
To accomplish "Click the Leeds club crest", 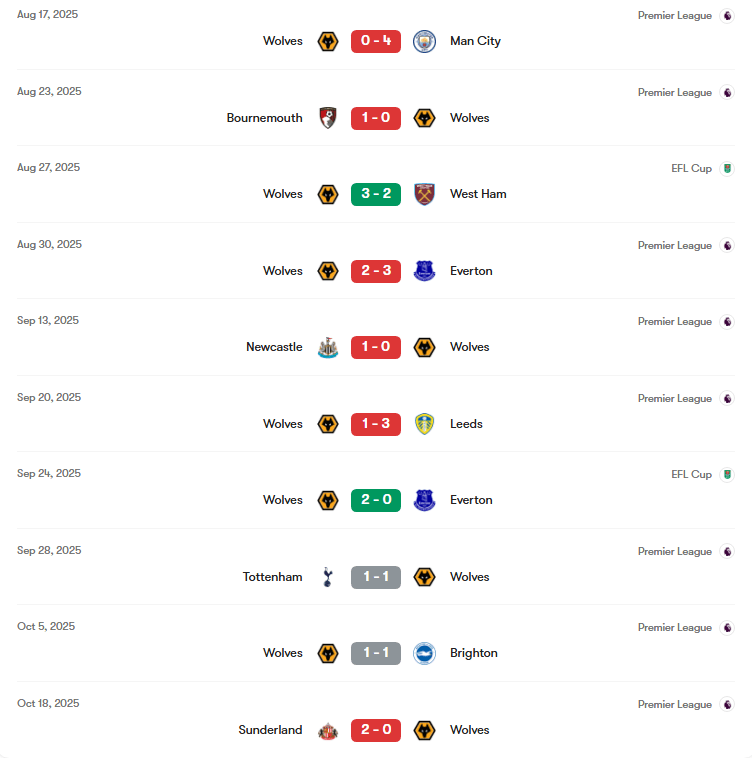I will pos(425,424).
